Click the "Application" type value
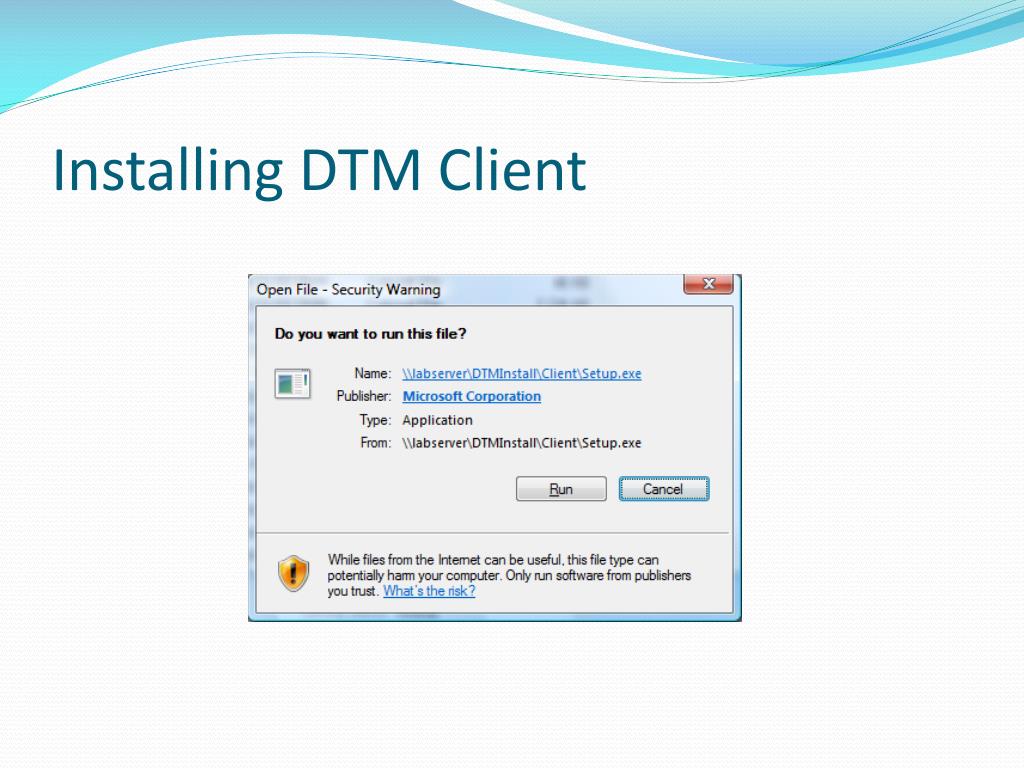 (x=437, y=420)
